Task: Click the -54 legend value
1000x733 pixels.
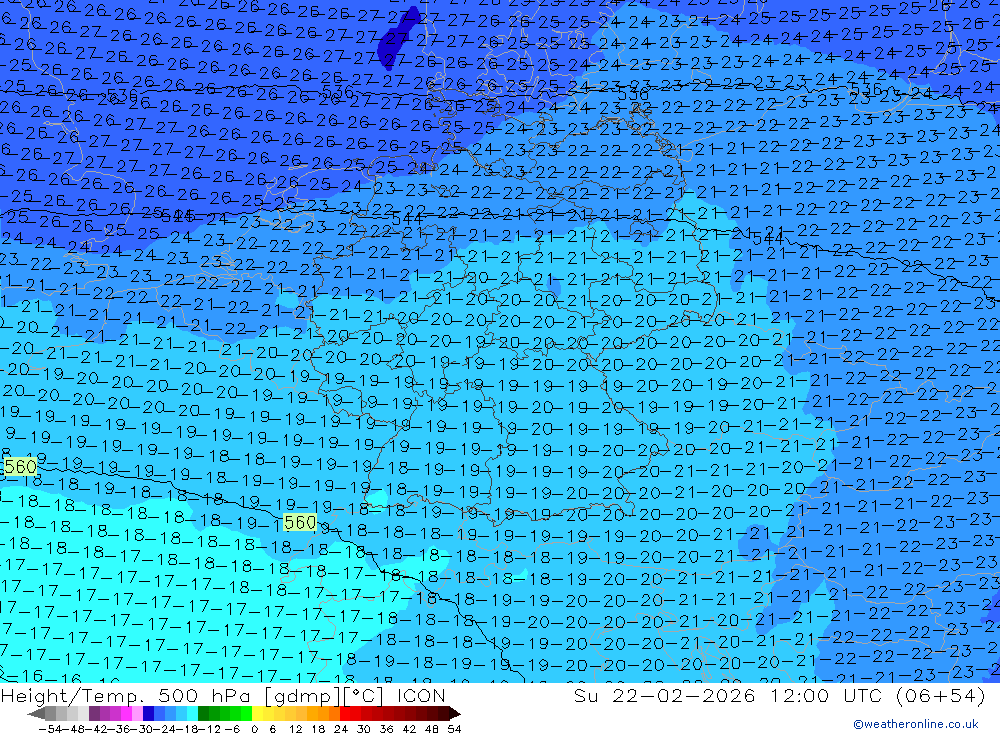Action: point(50,729)
